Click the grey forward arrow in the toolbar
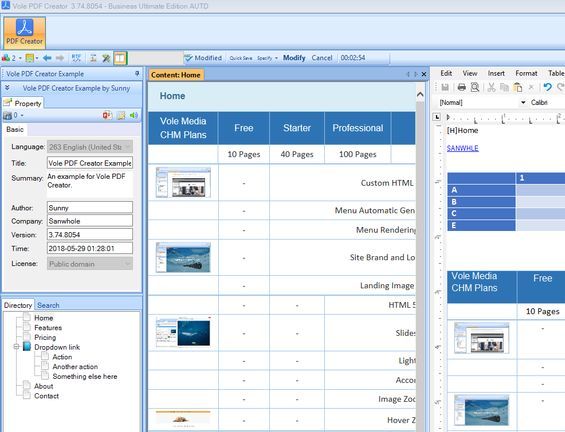Viewport: 565px width, 432px height. click(60, 58)
